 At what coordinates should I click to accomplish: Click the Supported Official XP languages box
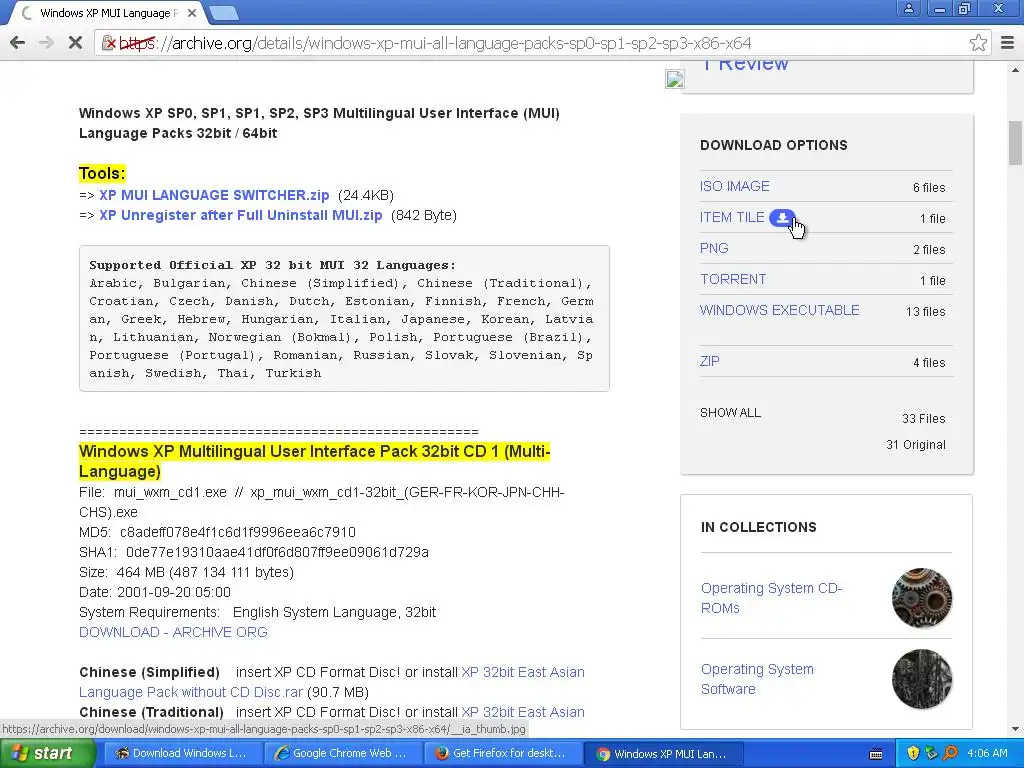point(344,319)
